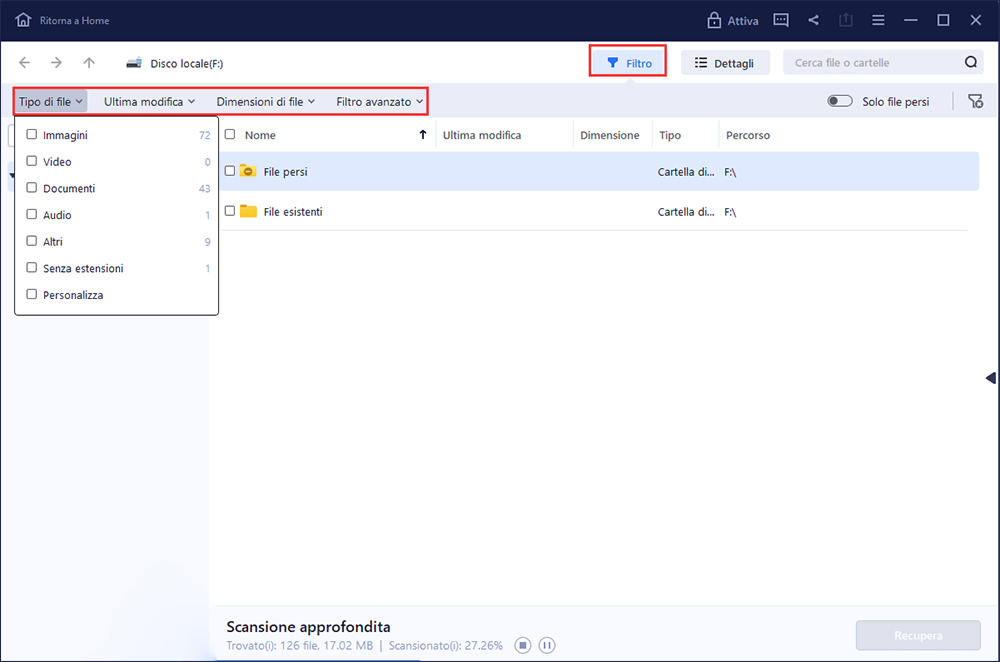Click the Ritorna a Home house icon

point(23,20)
